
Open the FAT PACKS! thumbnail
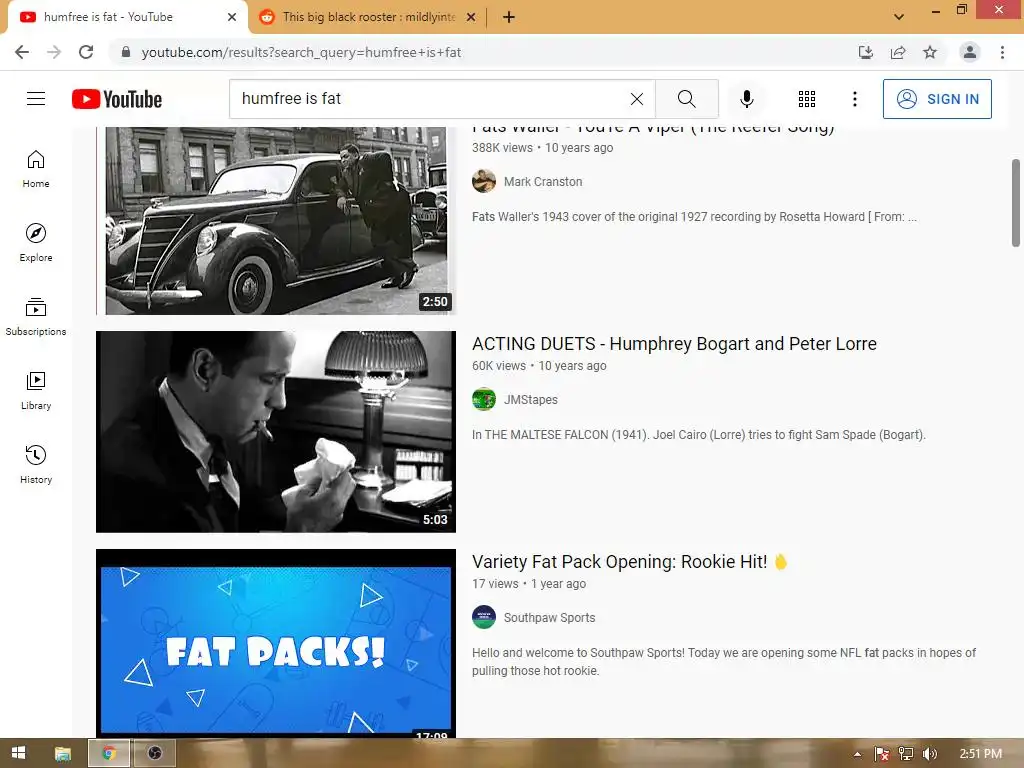click(276, 644)
